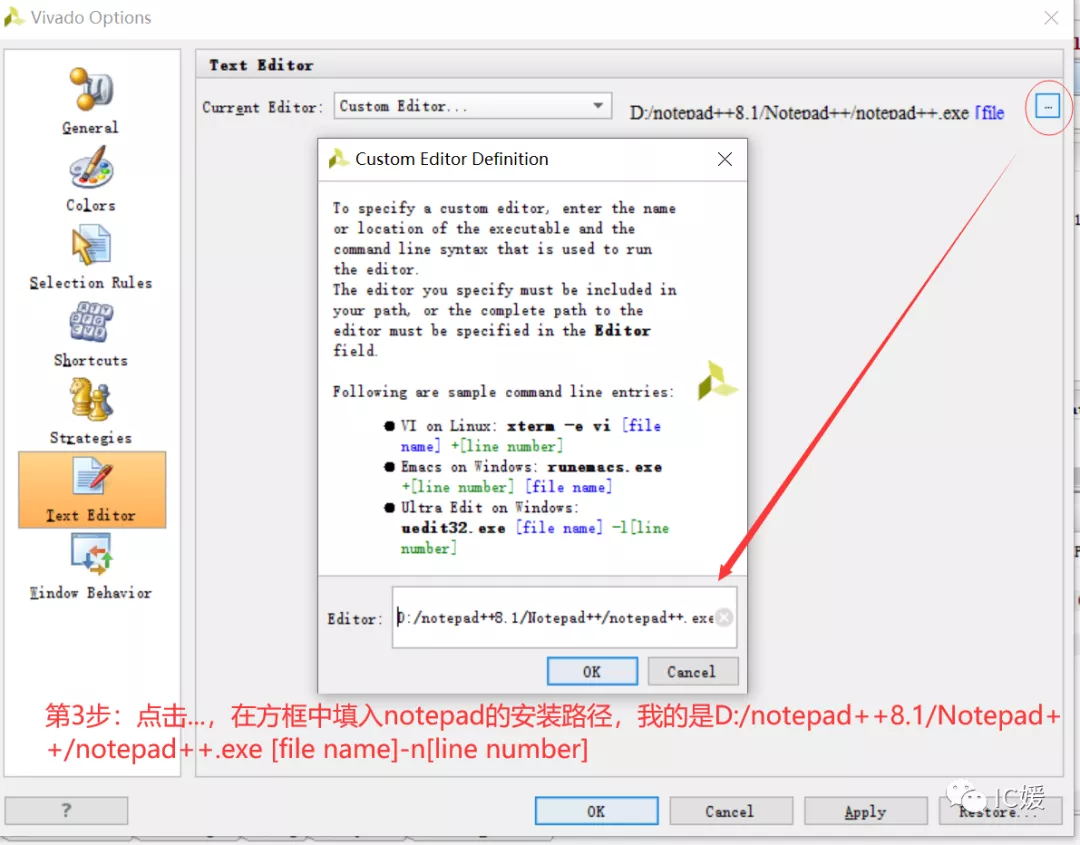Viewport: 1080px width, 845px height.
Task: Click inside the Editor path input field
Action: (x=550, y=617)
